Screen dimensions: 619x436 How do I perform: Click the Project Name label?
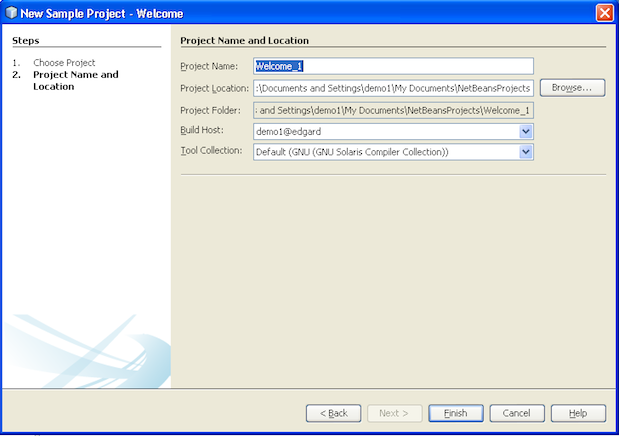point(208,66)
